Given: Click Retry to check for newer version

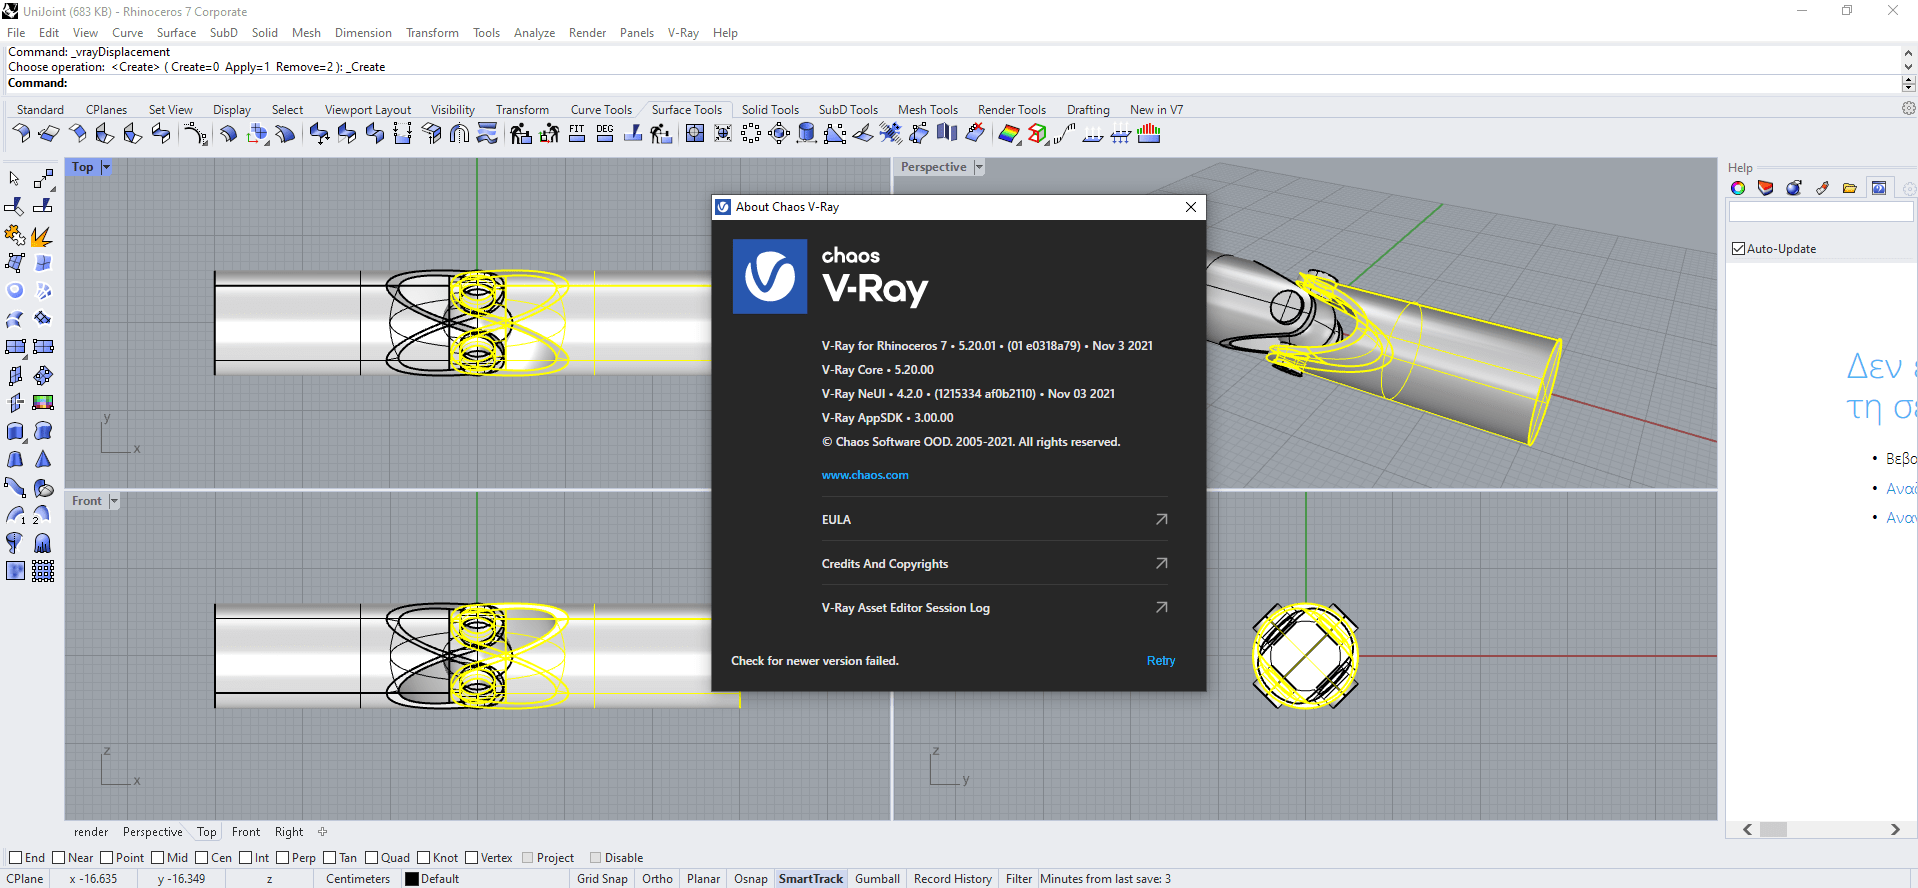Looking at the screenshot, I should [1160, 661].
